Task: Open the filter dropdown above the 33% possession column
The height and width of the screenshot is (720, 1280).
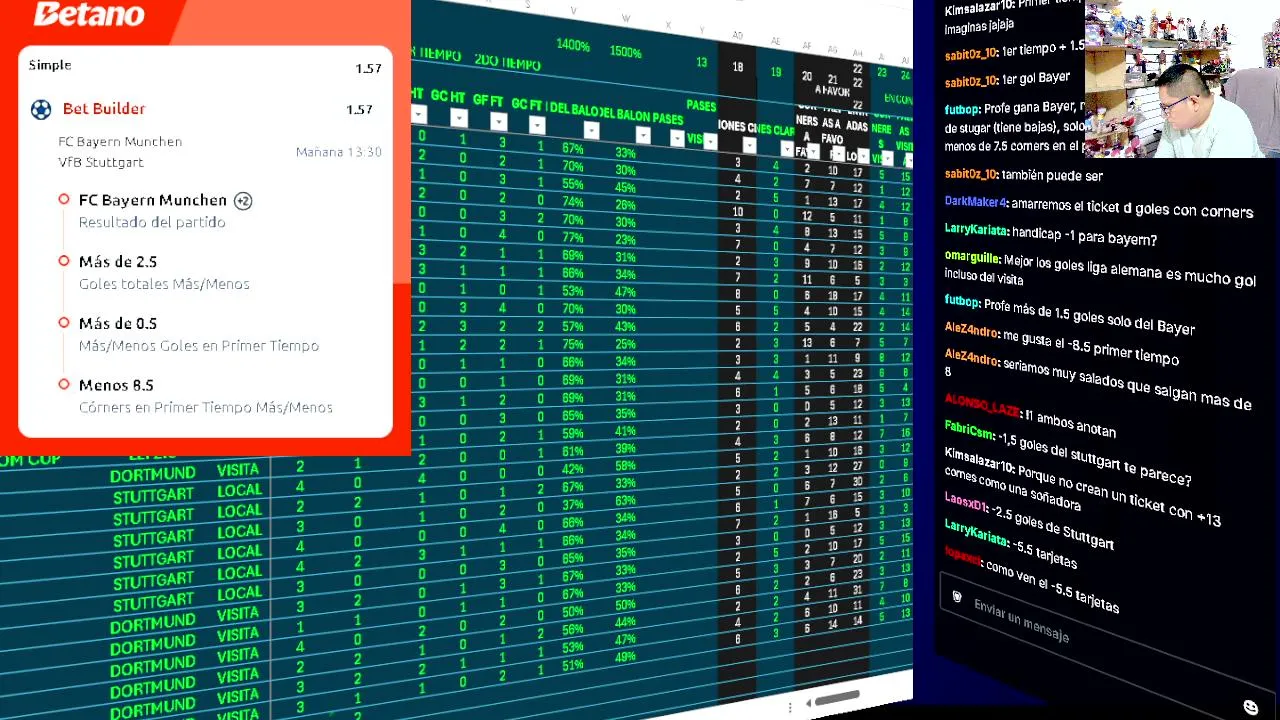Action: coord(642,135)
